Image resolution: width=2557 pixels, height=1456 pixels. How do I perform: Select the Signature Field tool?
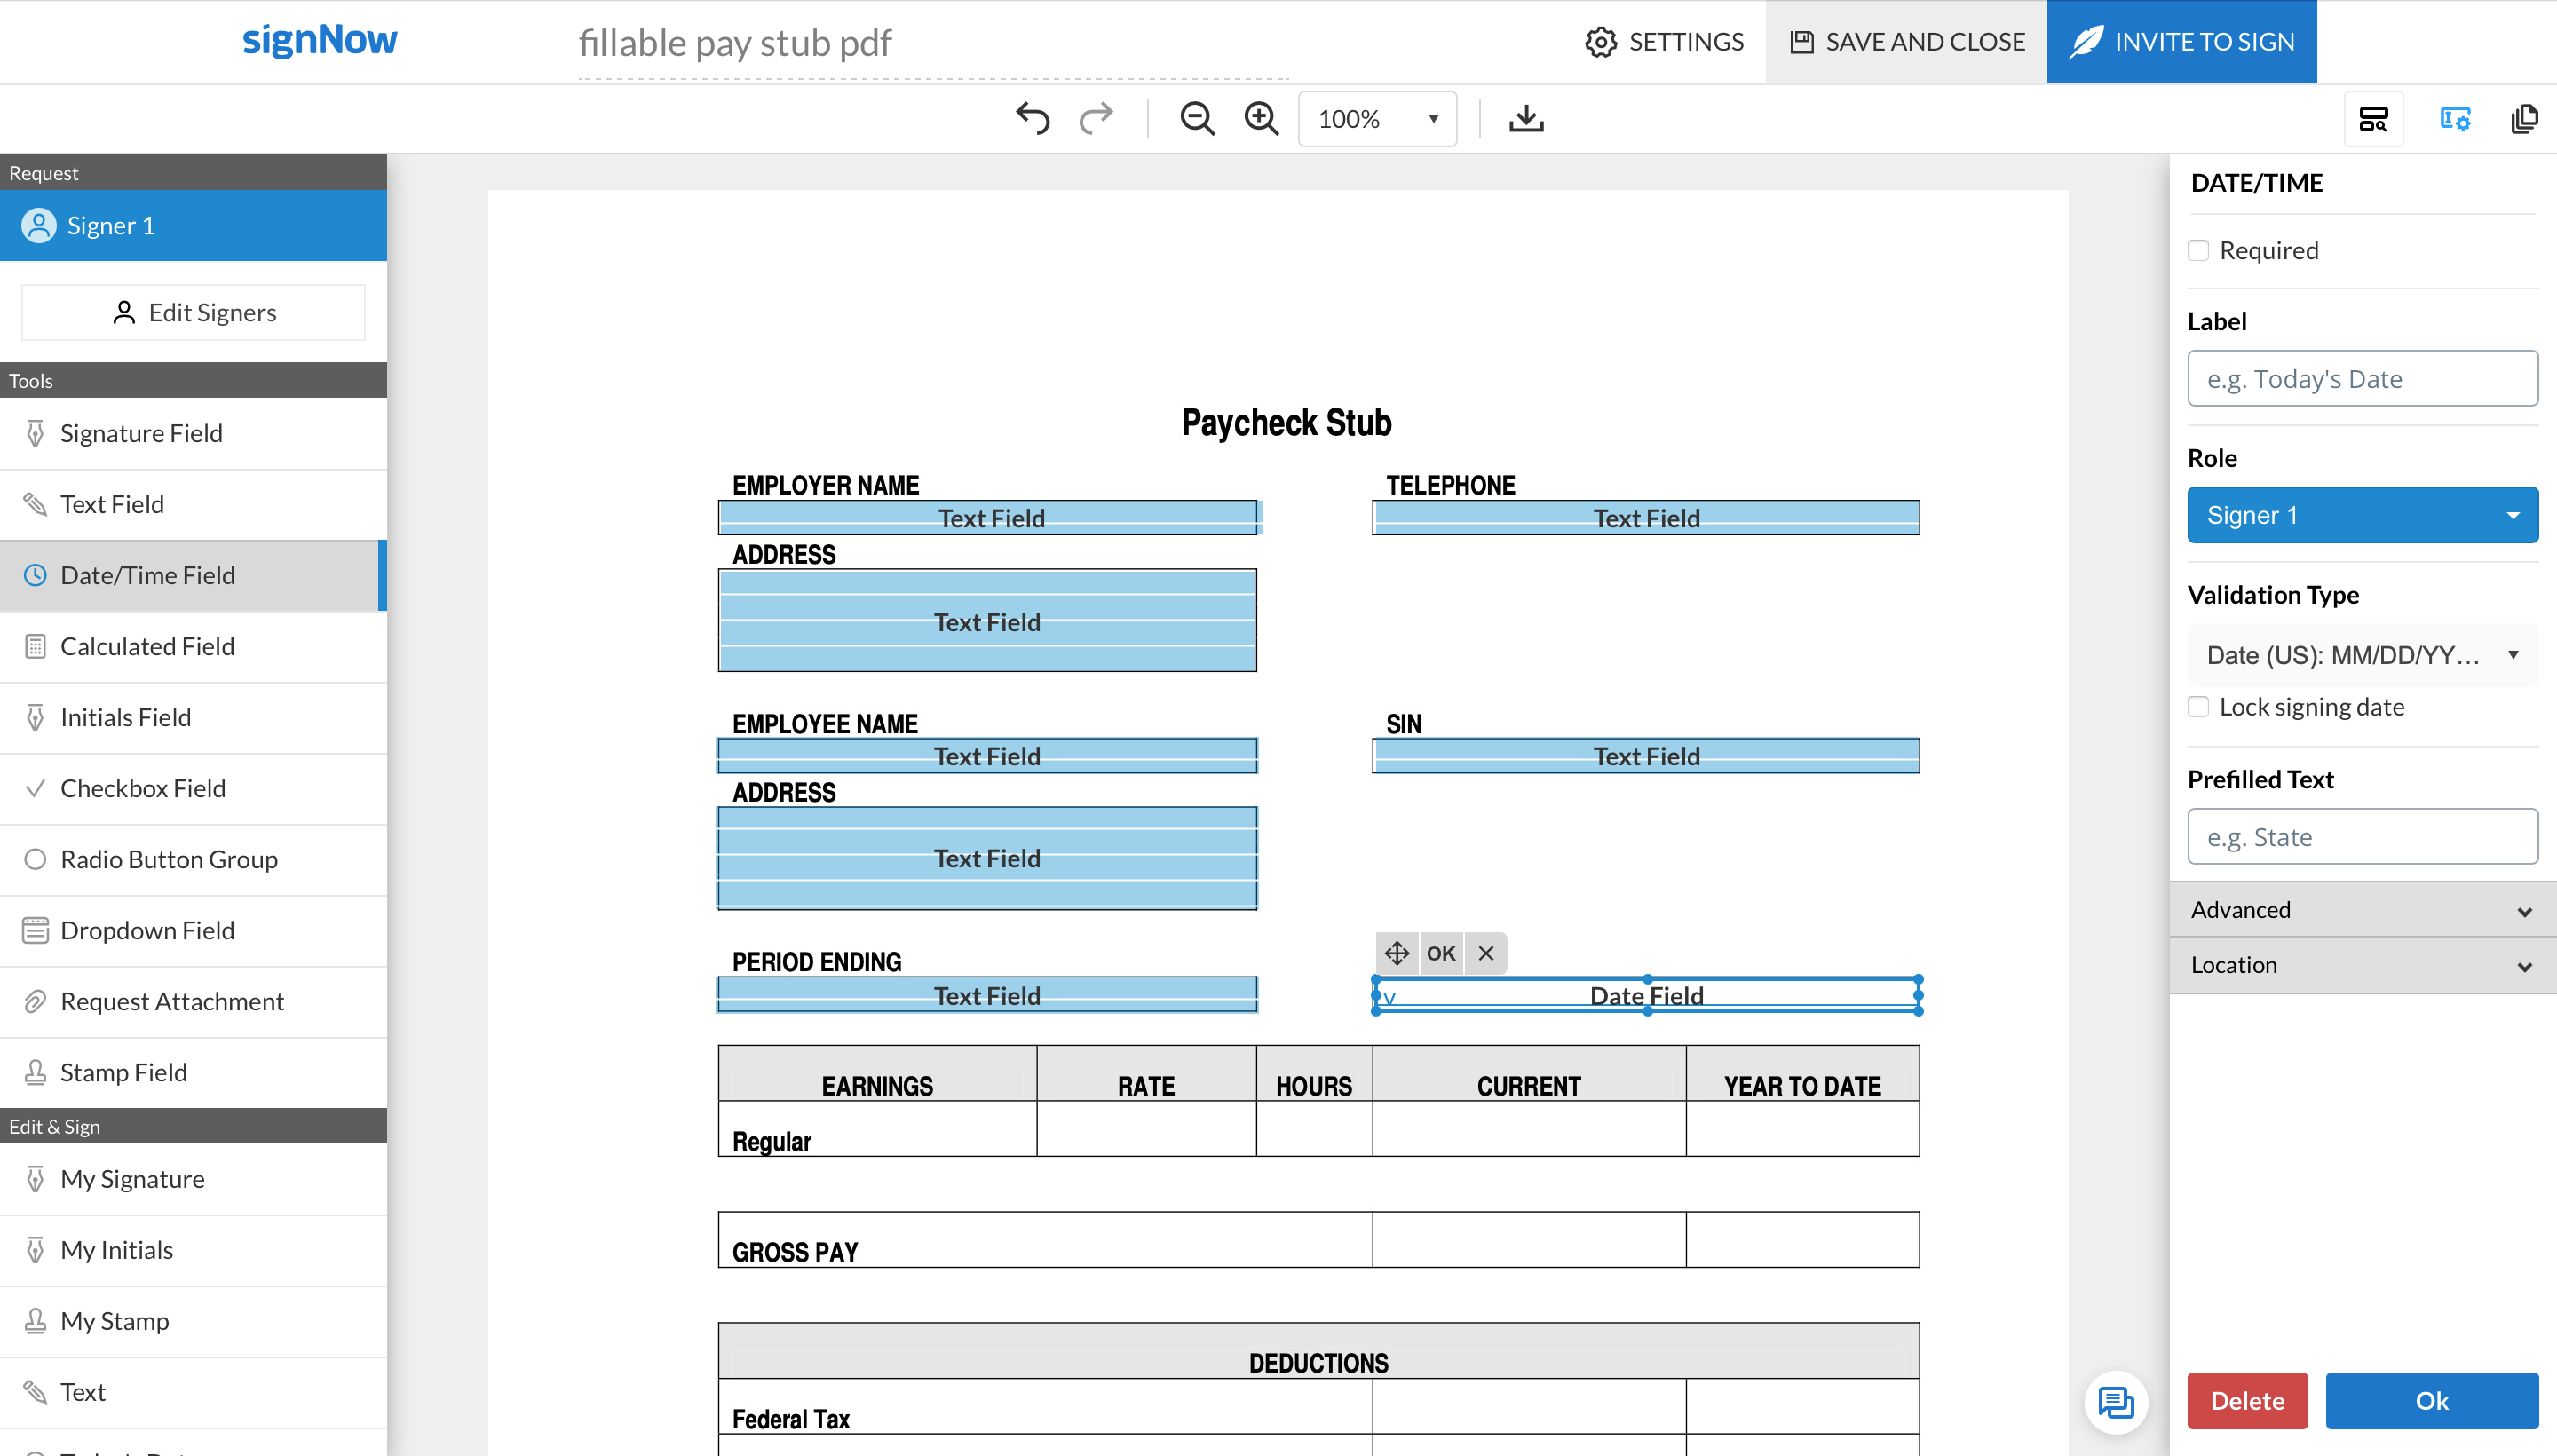(140, 432)
